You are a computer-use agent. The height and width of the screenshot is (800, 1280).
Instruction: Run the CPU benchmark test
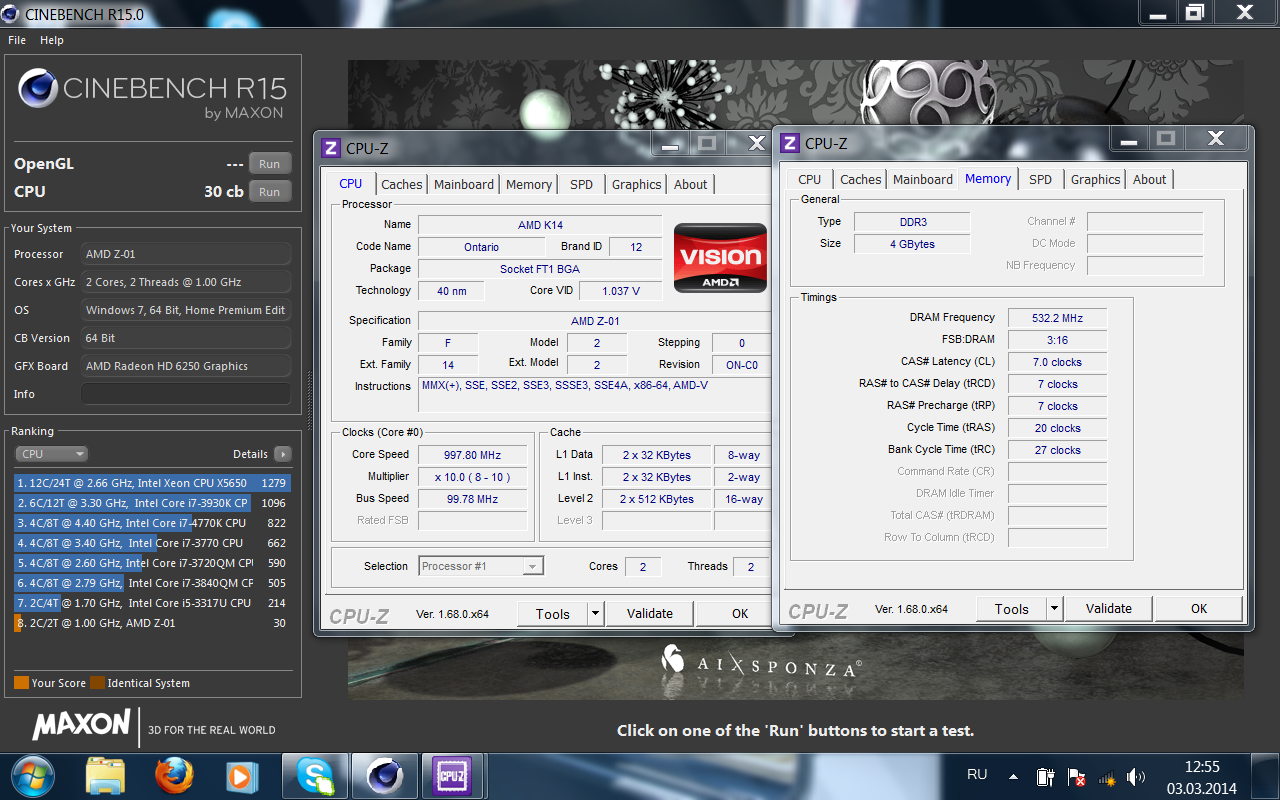pos(270,192)
